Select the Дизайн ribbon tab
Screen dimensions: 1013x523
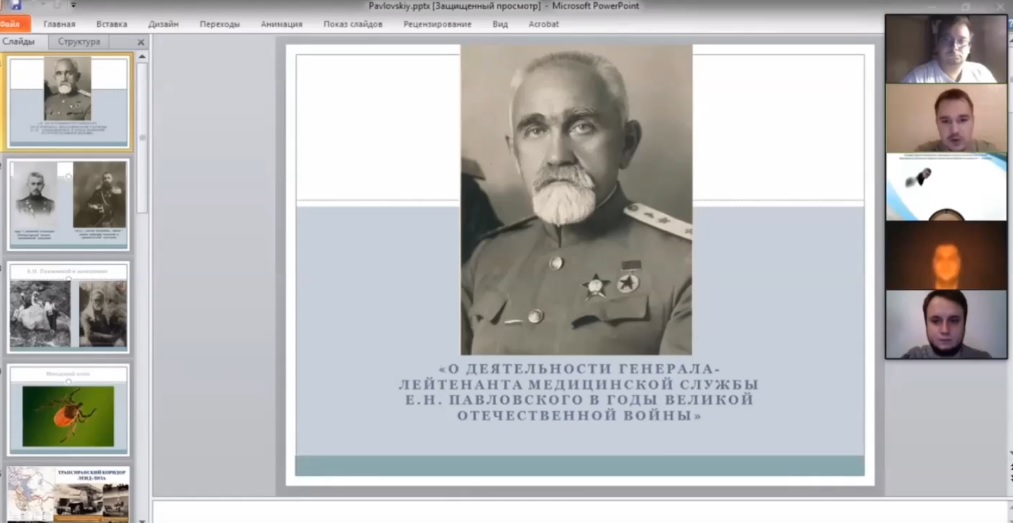(x=163, y=24)
